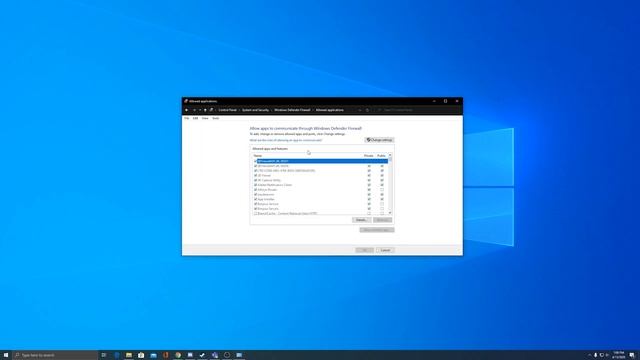The width and height of the screenshot is (640, 360).
Task: Open the address bar history dropdown
Action: [360, 110]
